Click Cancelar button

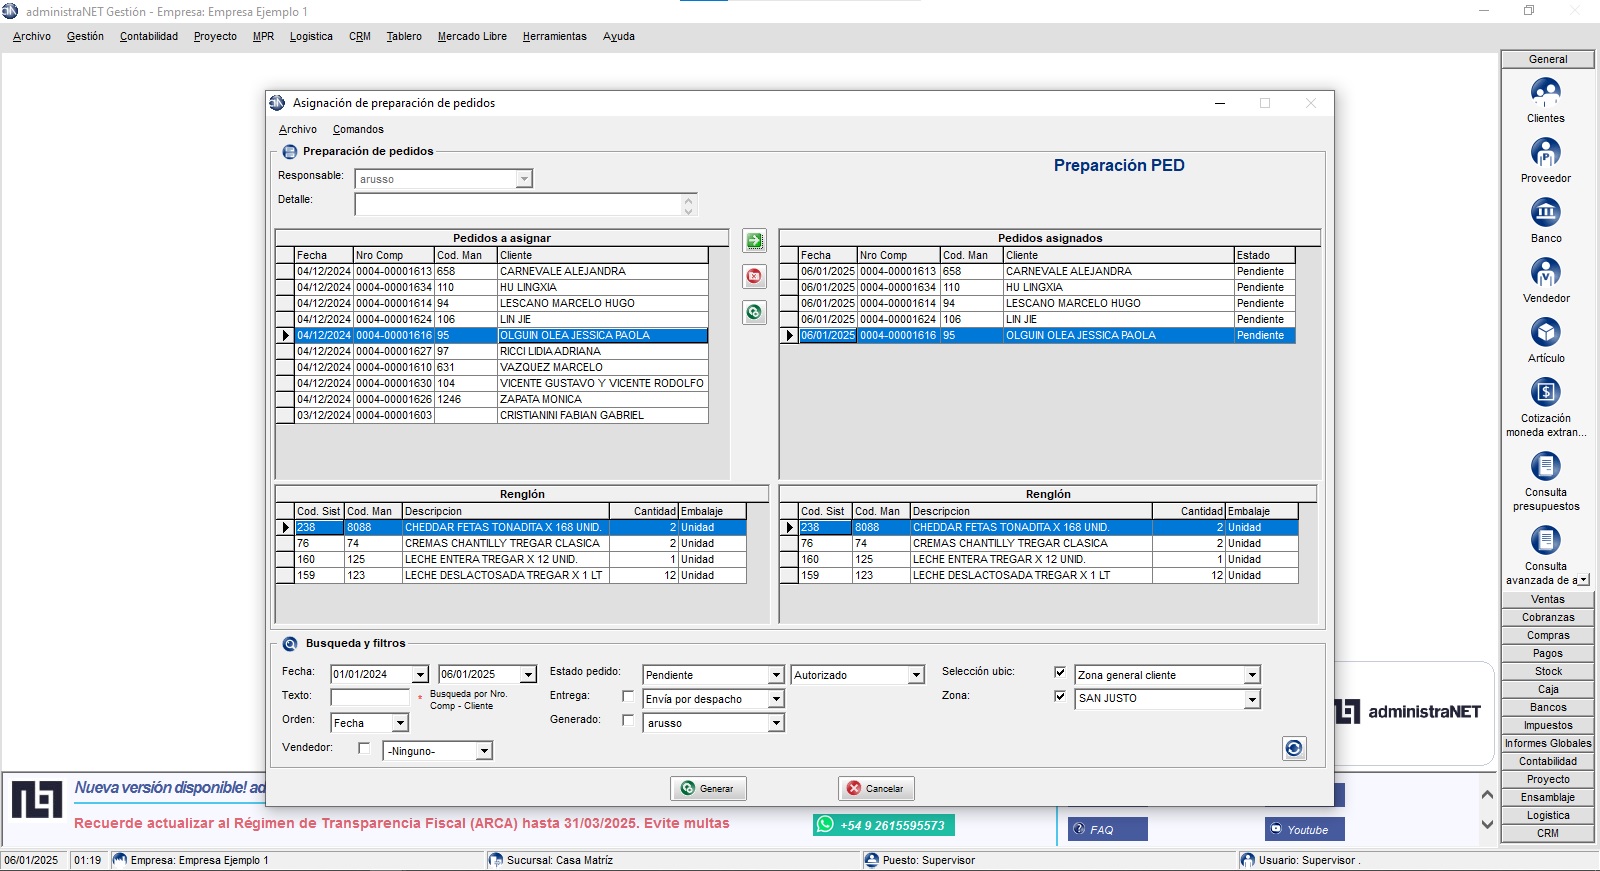point(876,788)
